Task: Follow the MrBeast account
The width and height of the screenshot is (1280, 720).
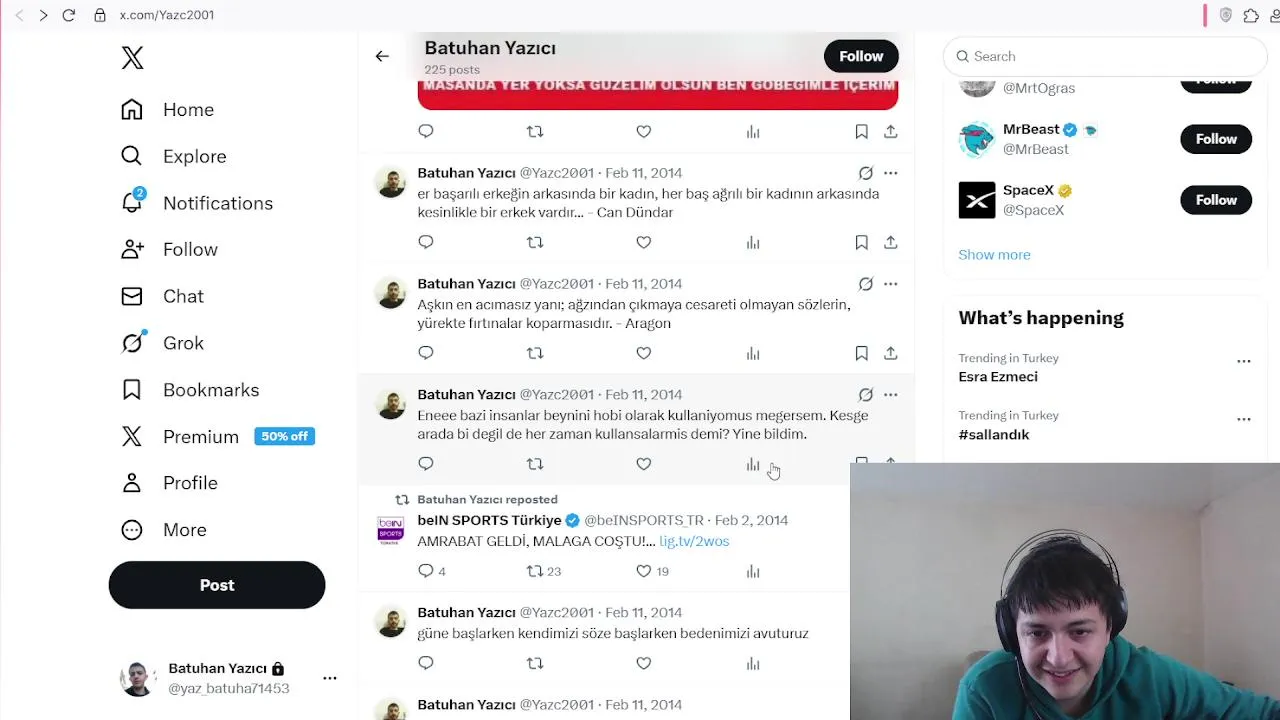Action: tap(1216, 139)
